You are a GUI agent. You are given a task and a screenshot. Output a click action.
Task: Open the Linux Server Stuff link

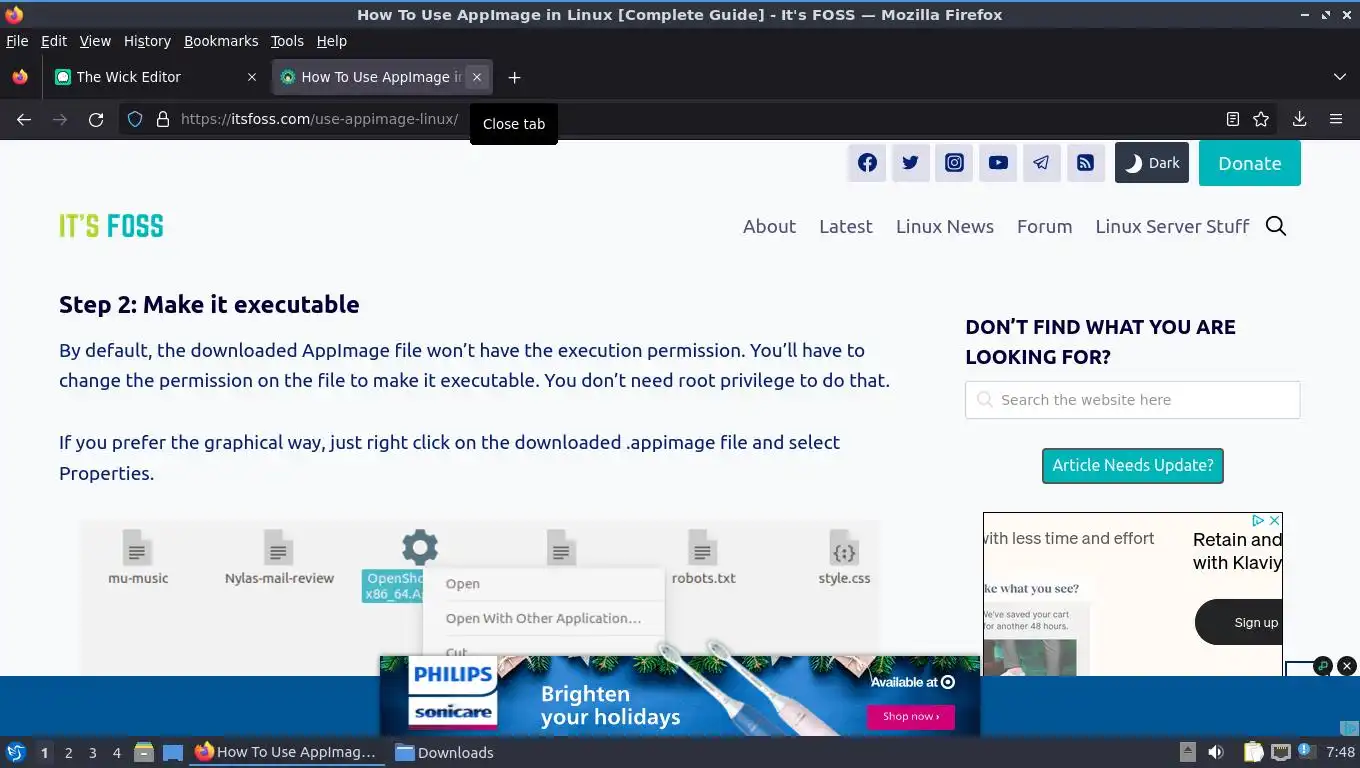pyautogui.click(x=1172, y=226)
